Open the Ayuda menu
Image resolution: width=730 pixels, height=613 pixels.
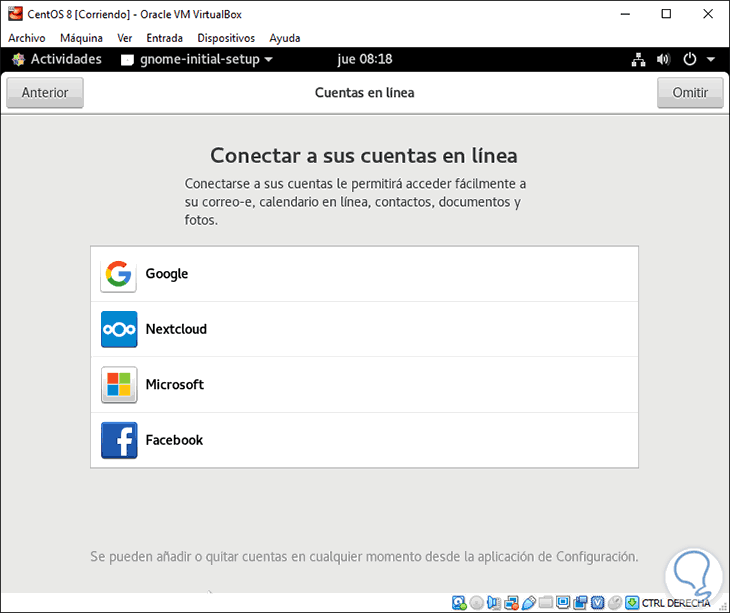[285, 38]
